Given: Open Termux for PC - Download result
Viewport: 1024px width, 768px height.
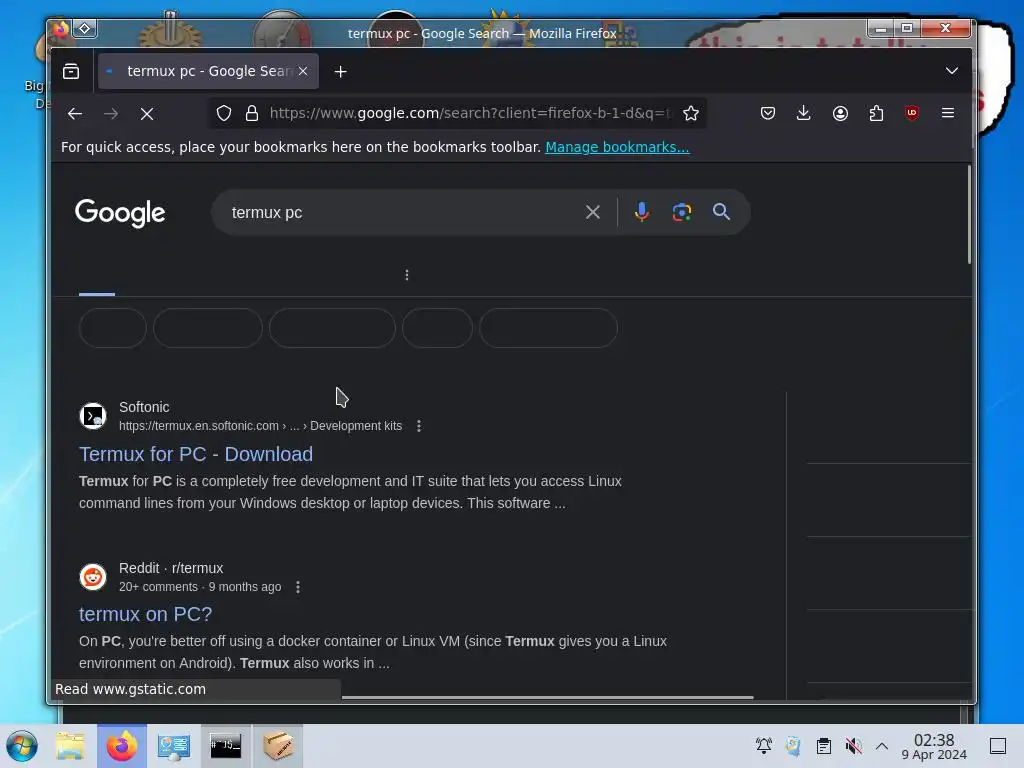Looking at the screenshot, I should (196, 455).
